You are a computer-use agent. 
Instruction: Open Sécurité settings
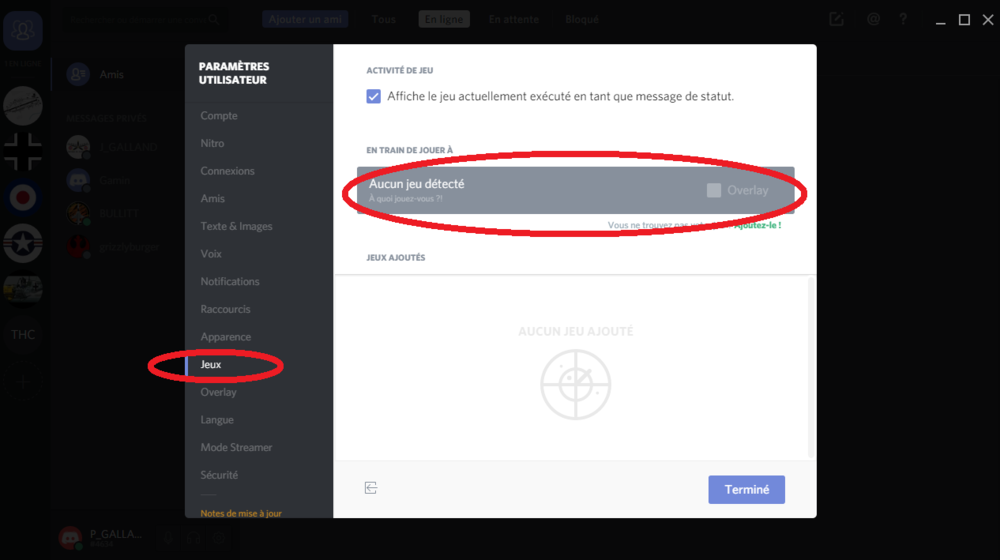(219, 475)
